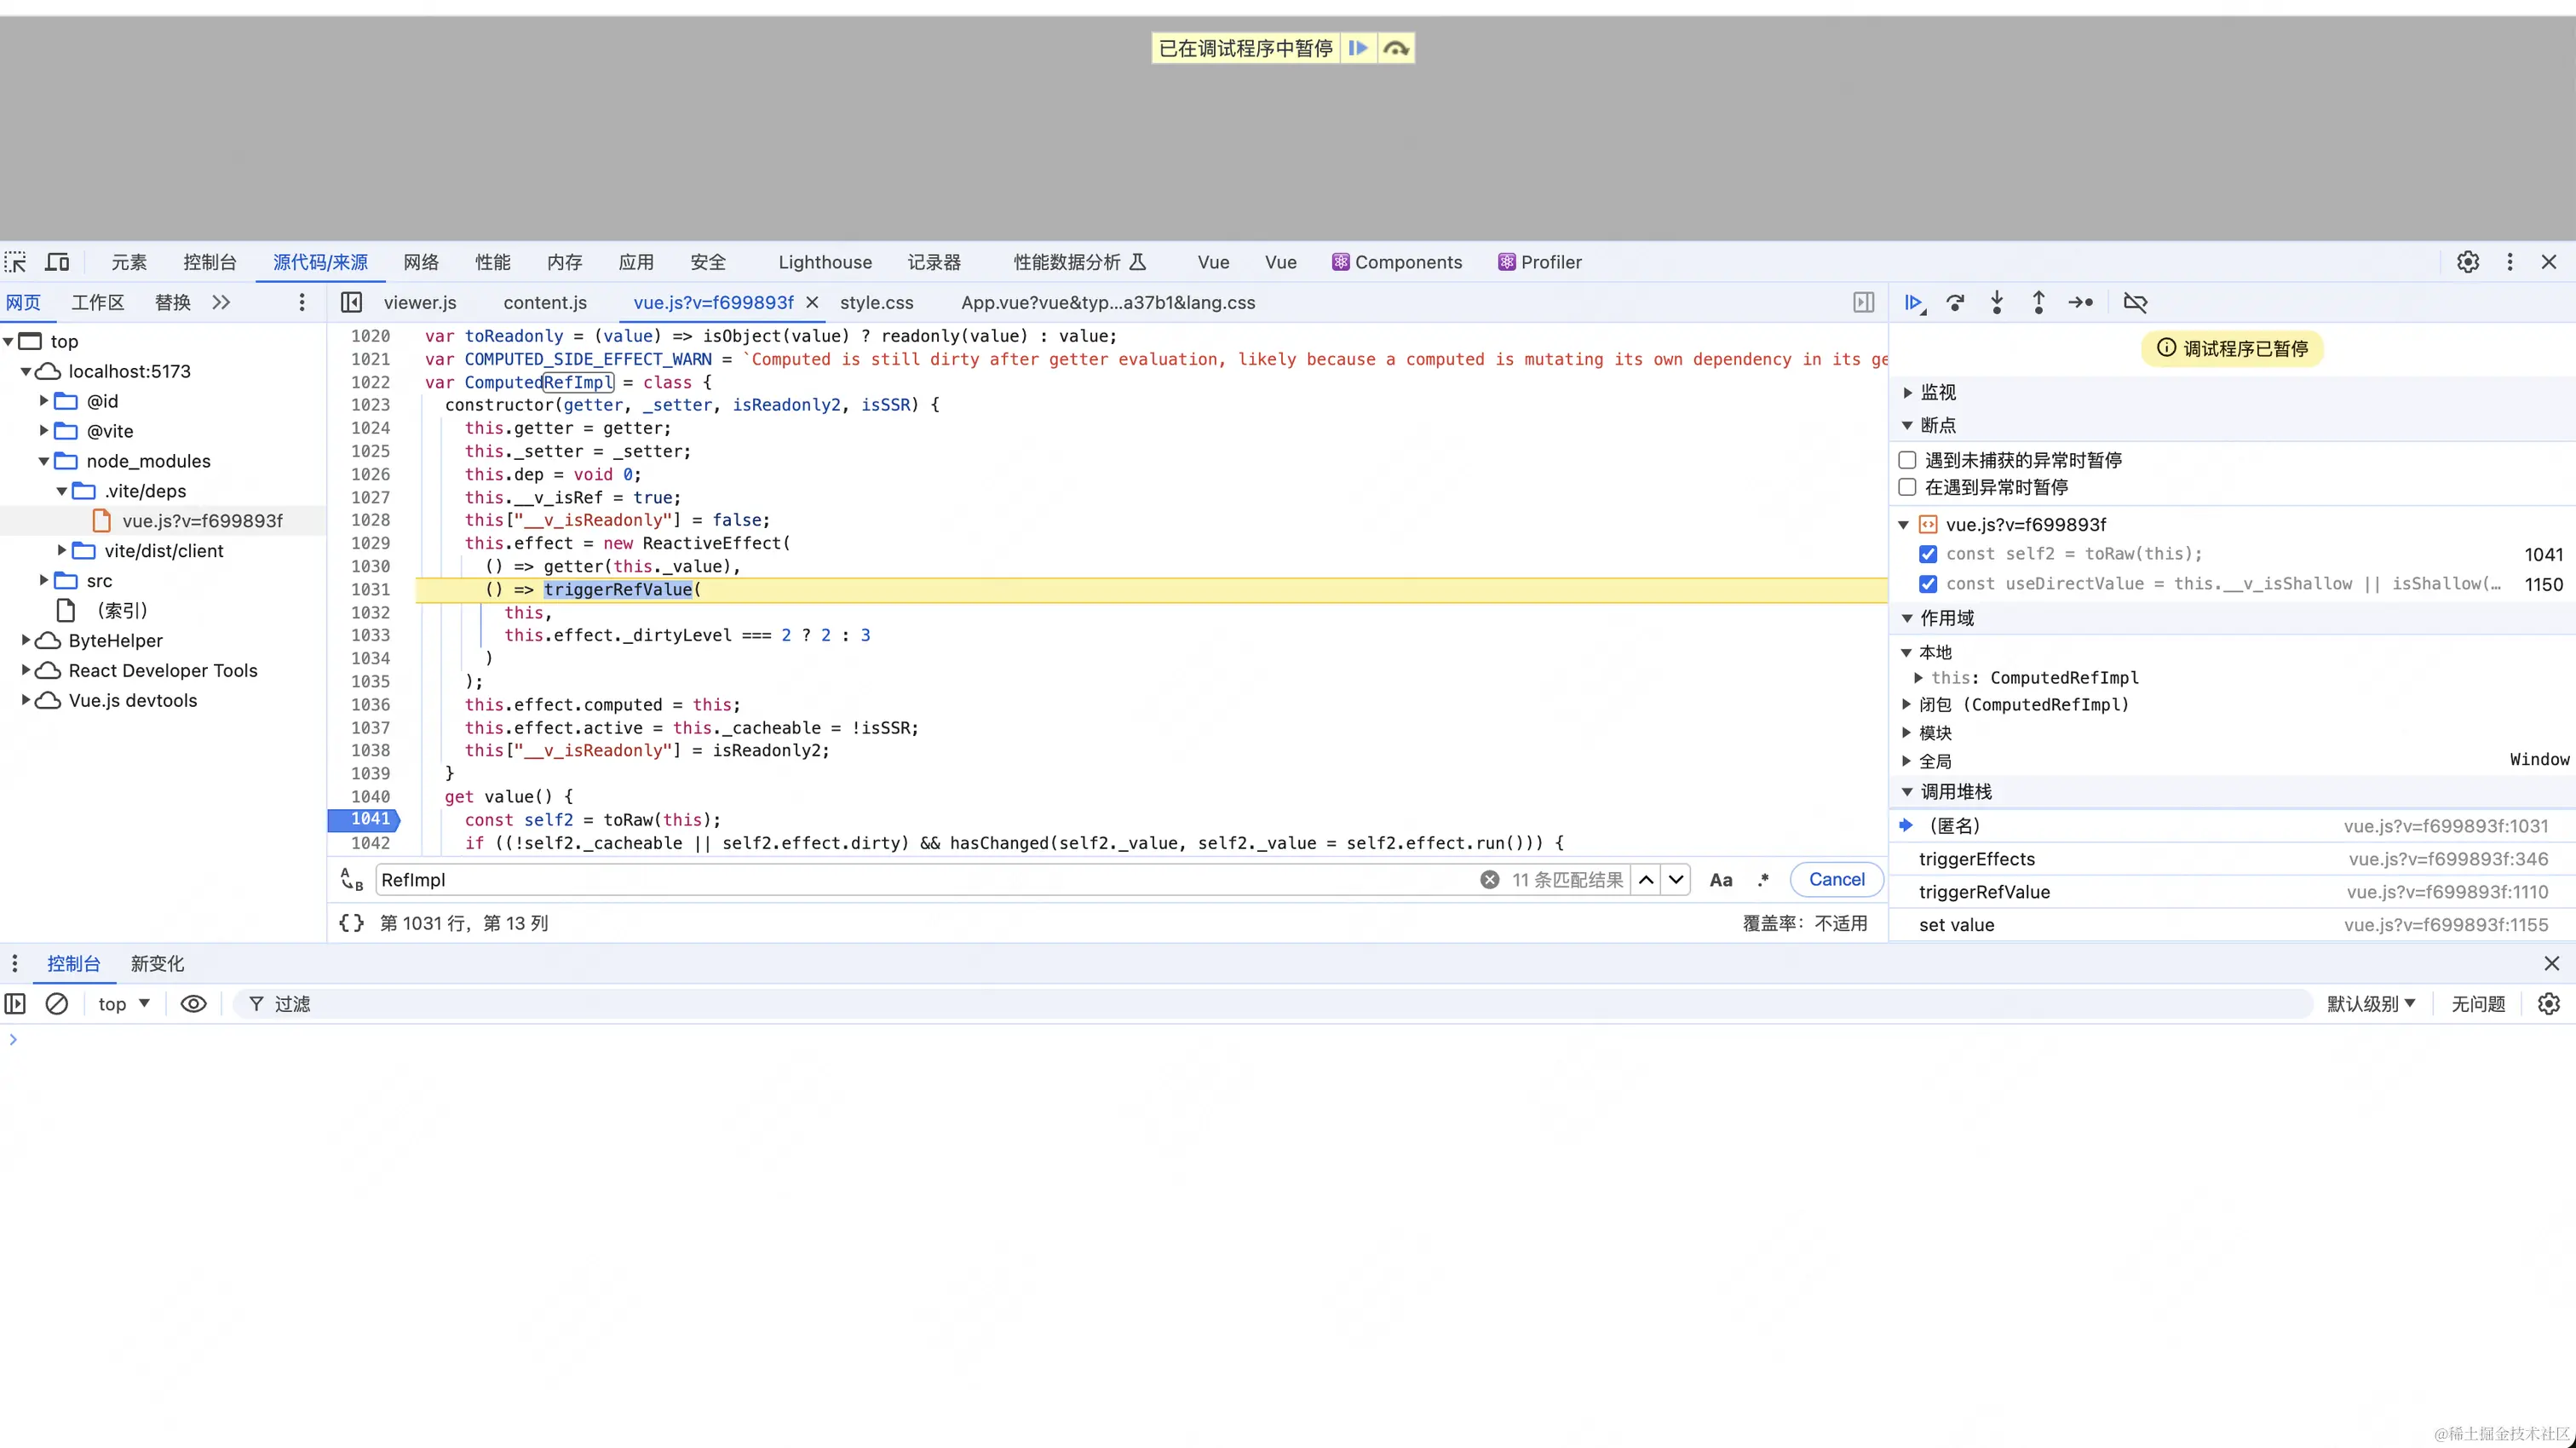2576x1448 pixels.
Task: Toggle device toolbar emulation icon
Action: (x=58, y=262)
